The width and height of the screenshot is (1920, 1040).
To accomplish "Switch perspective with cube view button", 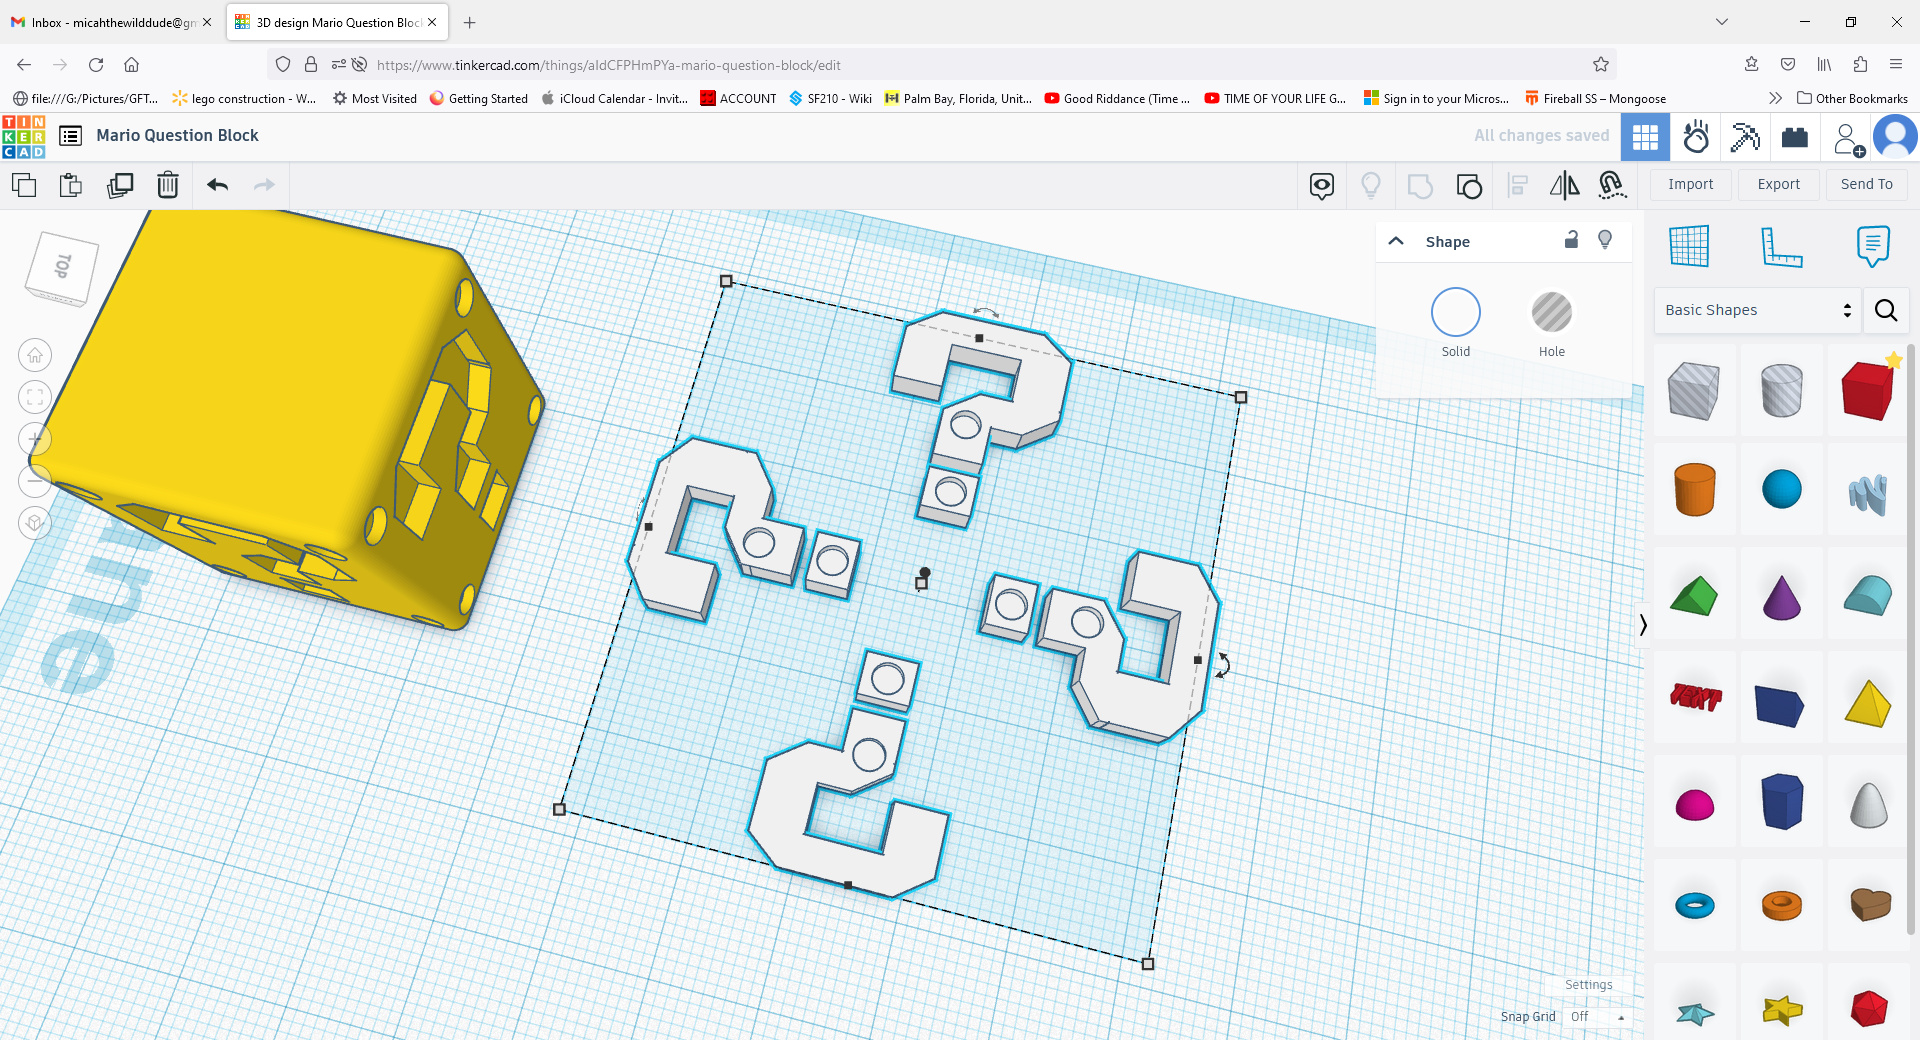I will pos(35,523).
